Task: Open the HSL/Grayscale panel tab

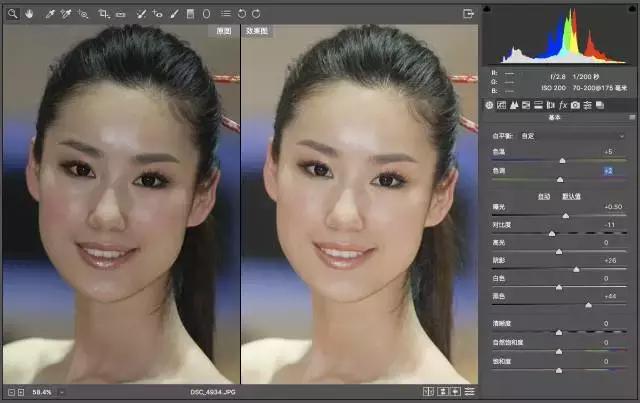Action: tap(526, 105)
